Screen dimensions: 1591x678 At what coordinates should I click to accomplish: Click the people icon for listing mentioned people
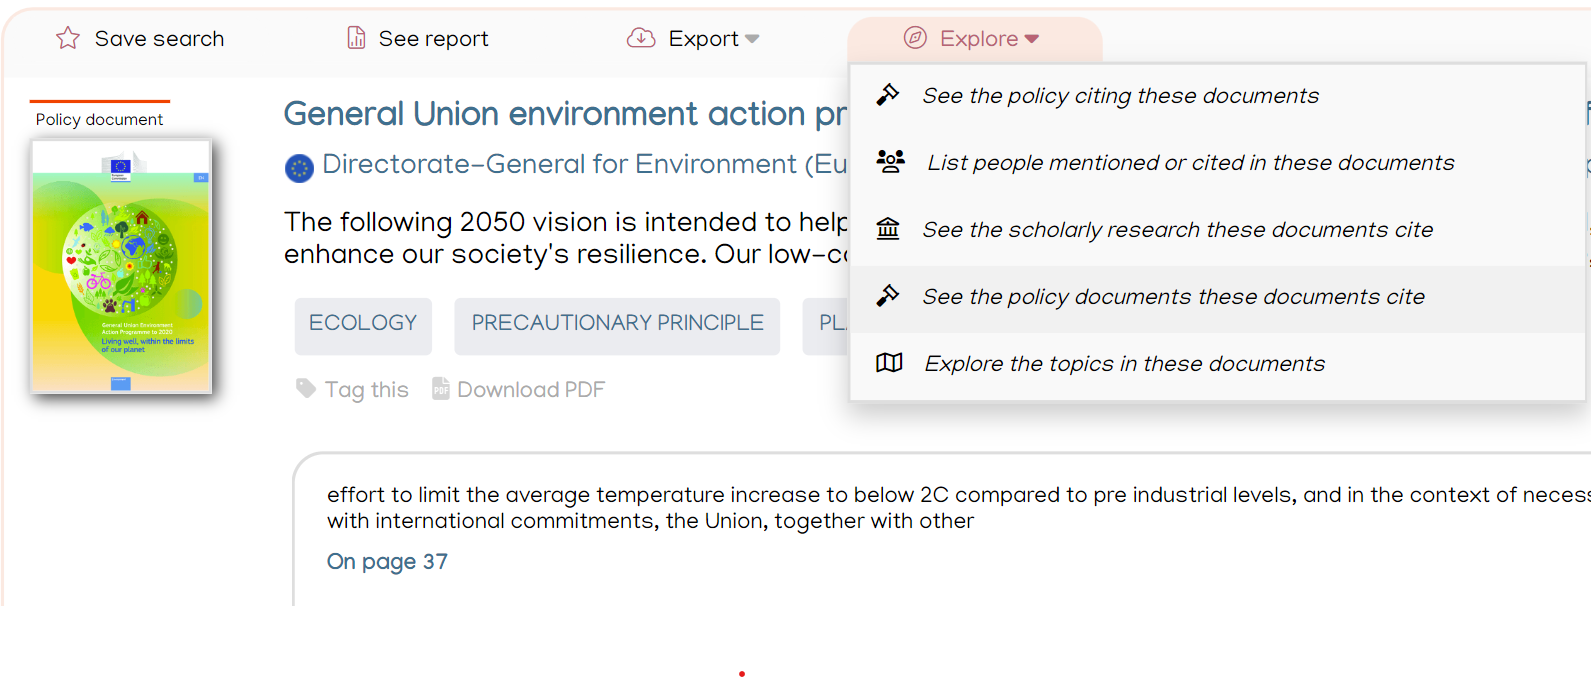tap(889, 160)
